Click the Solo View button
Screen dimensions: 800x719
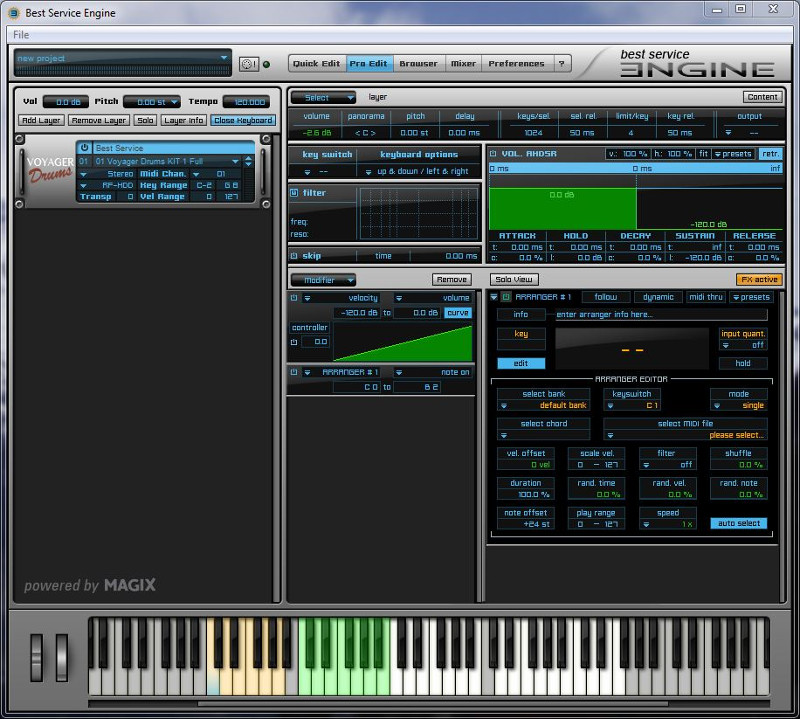pyautogui.click(x=514, y=280)
